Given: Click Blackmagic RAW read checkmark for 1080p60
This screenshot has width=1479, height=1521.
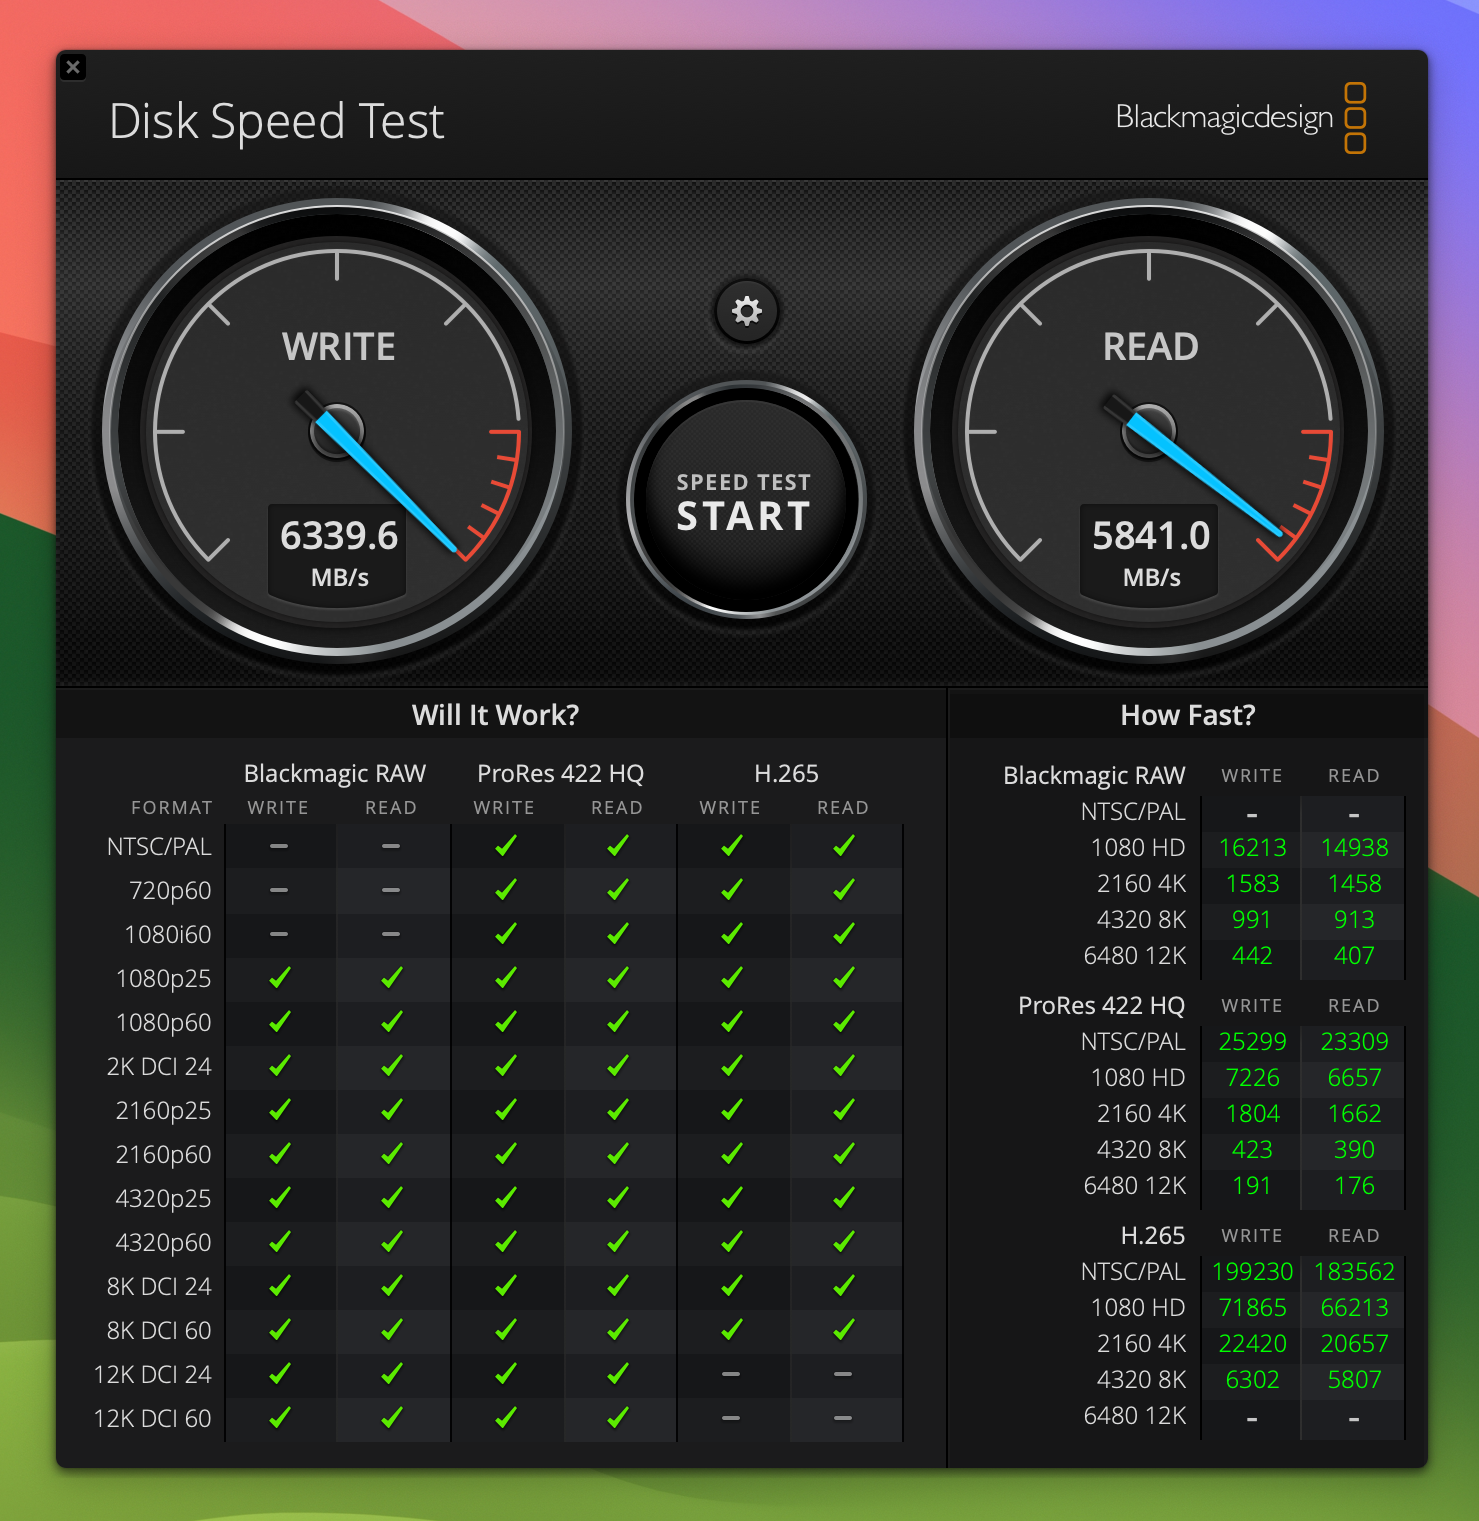Looking at the screenshot, I should pos(392,1022).
